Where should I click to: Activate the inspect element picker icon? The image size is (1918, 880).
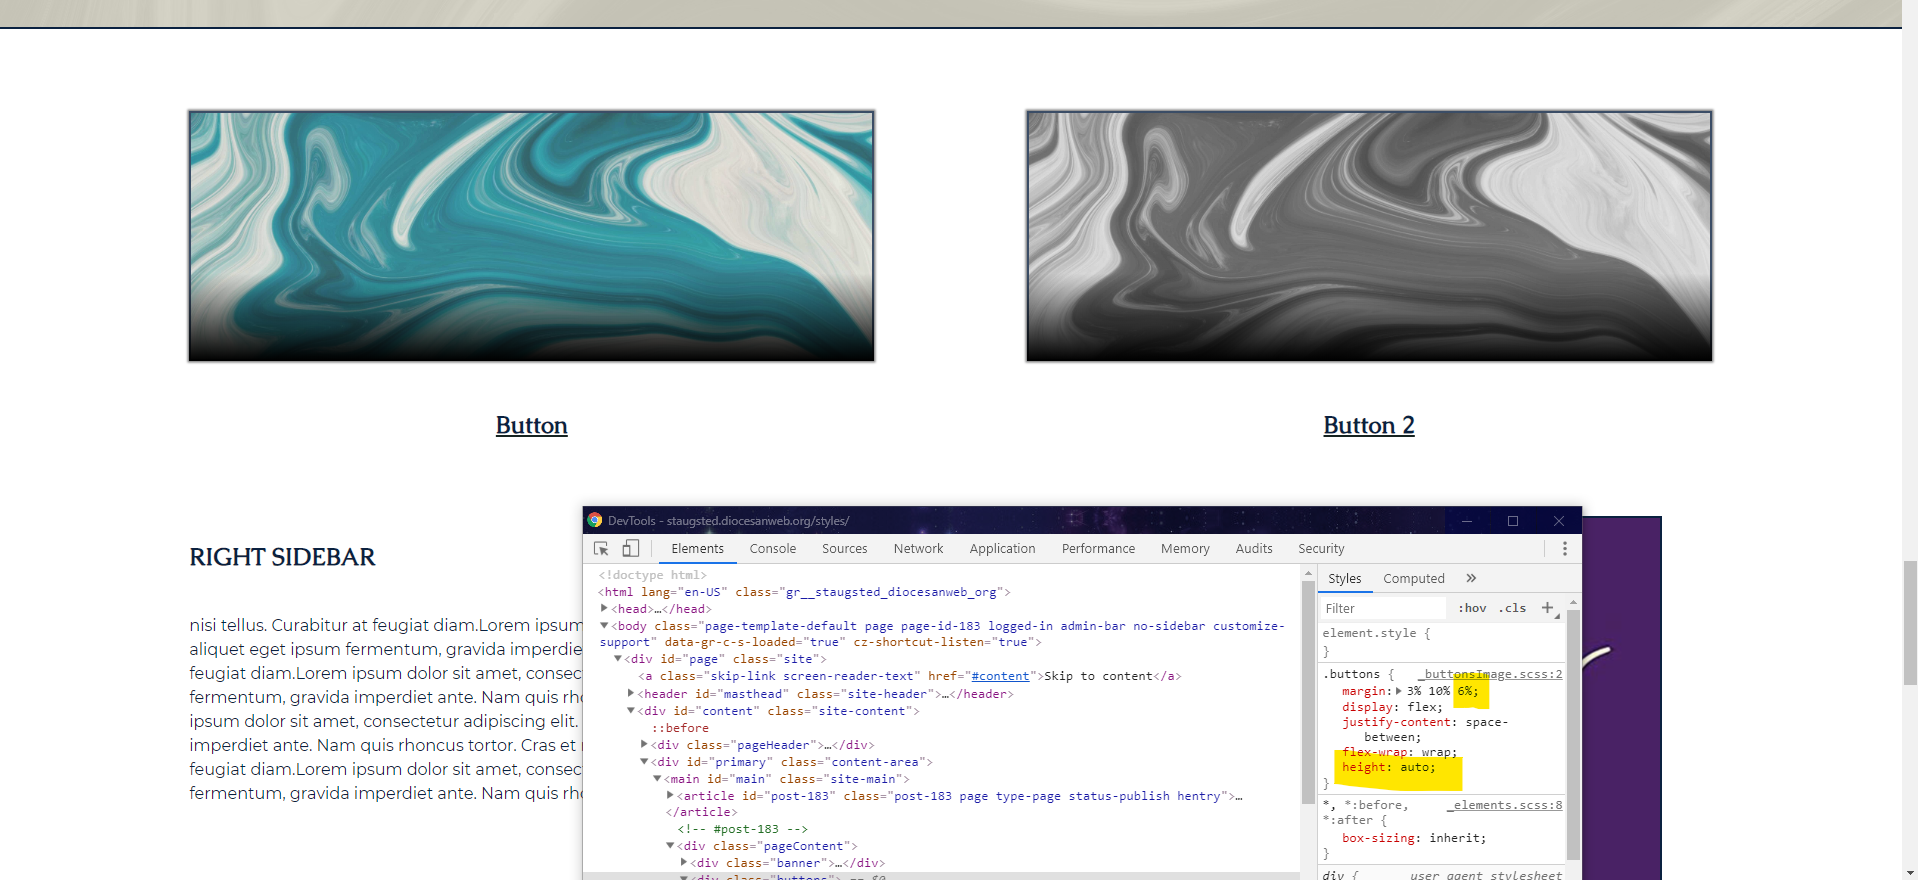point(601,549)
